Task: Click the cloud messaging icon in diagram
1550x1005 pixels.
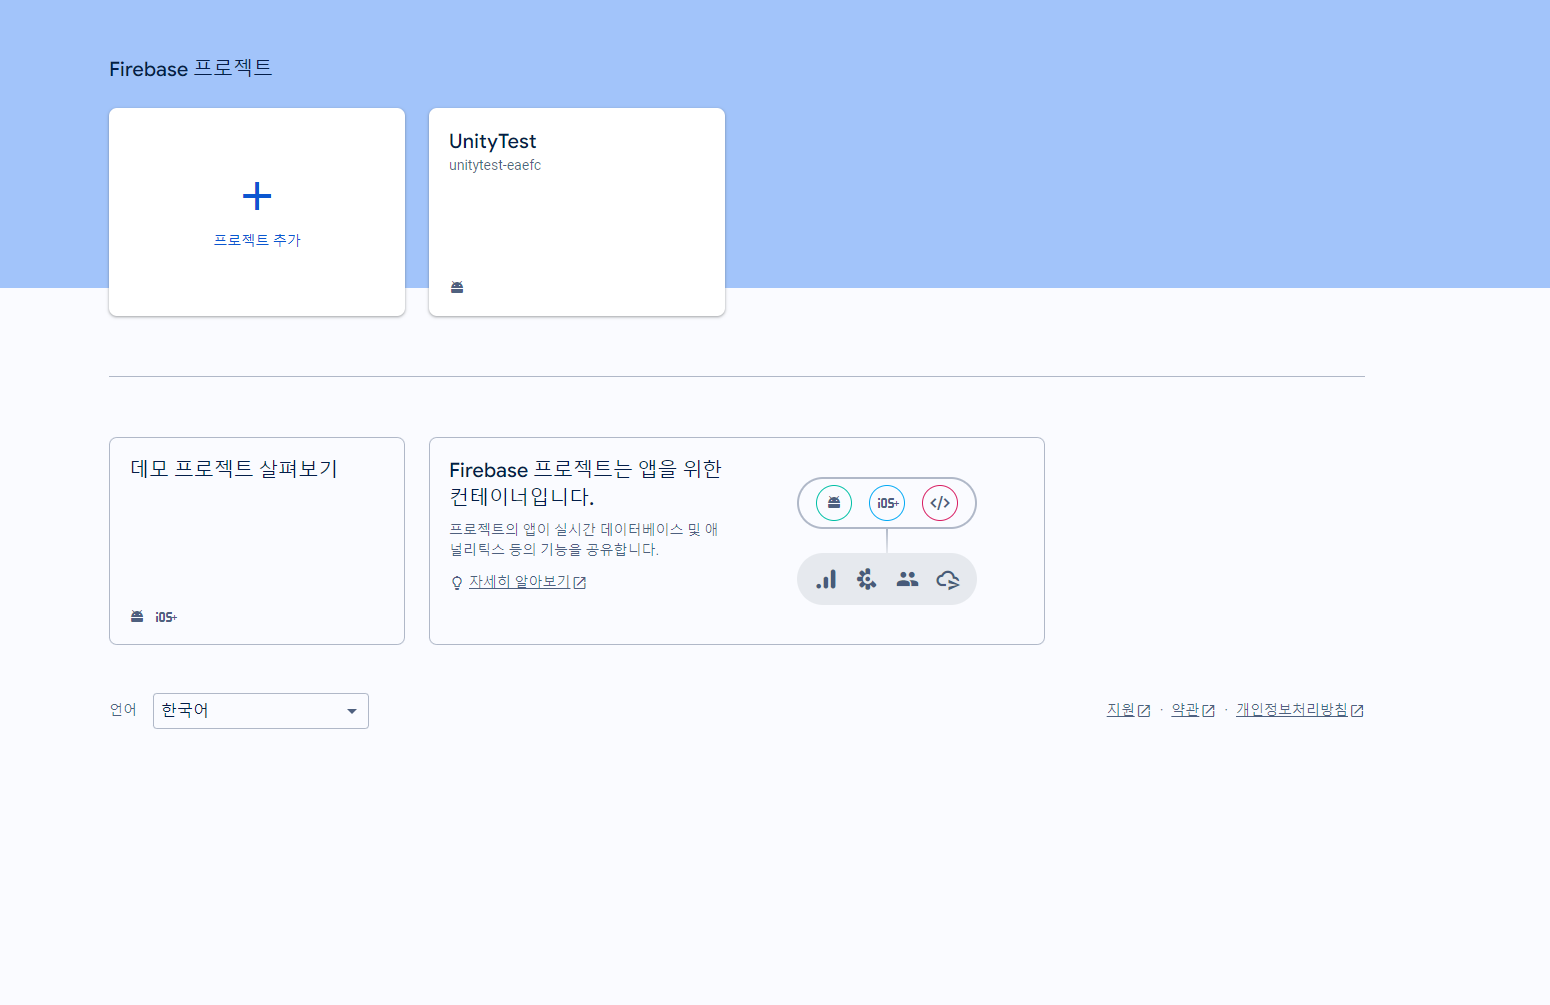Action: tap(948, 579)
